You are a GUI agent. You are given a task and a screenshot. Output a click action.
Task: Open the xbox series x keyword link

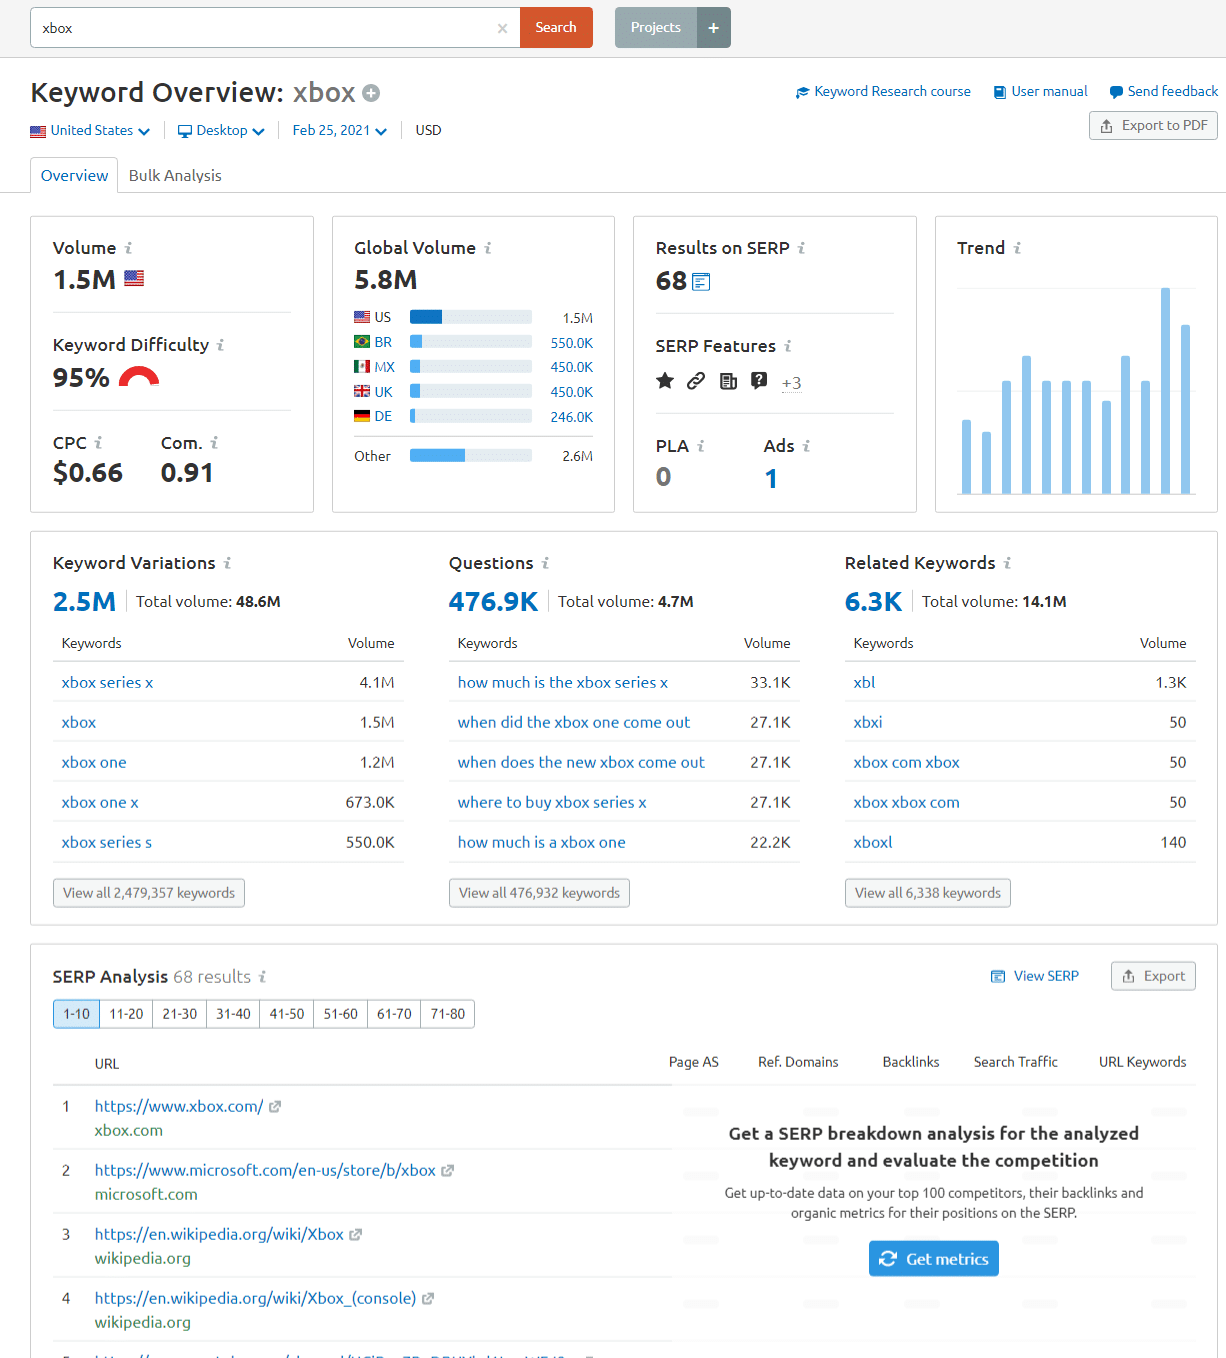pyautogui.click(x=107, y=682)
